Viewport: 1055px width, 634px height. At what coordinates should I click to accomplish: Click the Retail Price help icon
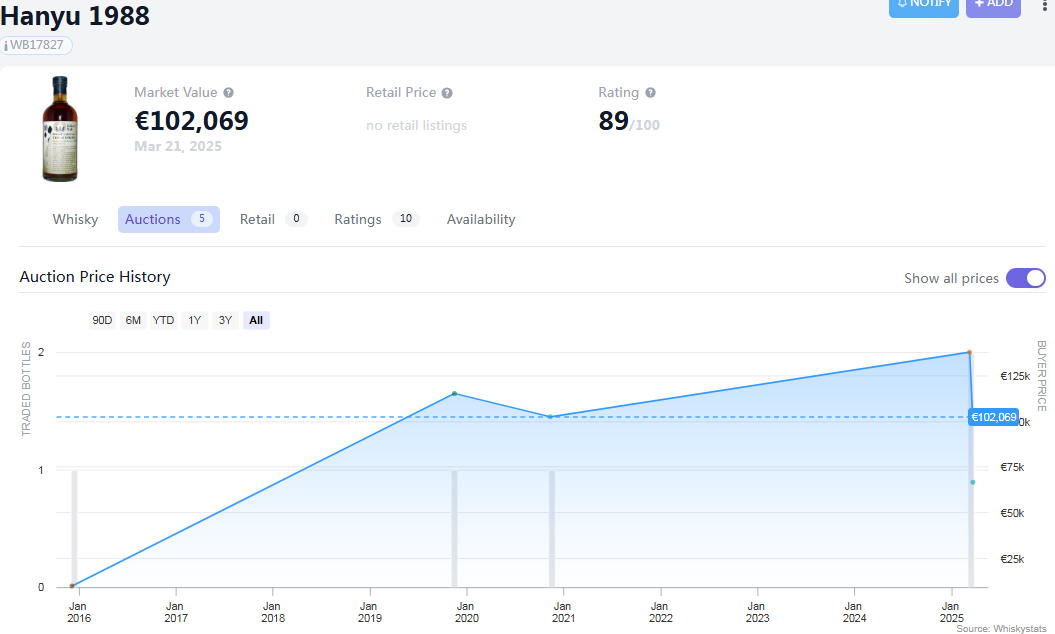coord(447,93)
